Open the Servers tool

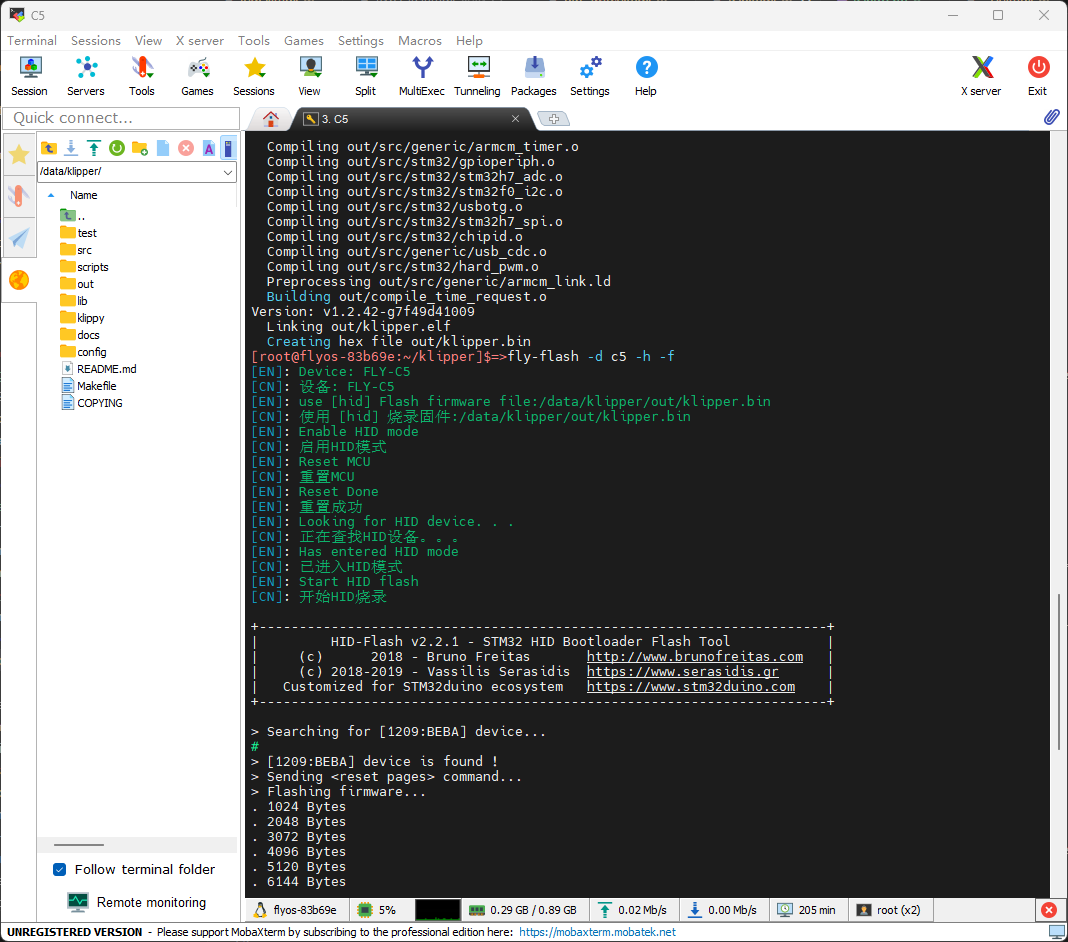(x=86, y=76)
